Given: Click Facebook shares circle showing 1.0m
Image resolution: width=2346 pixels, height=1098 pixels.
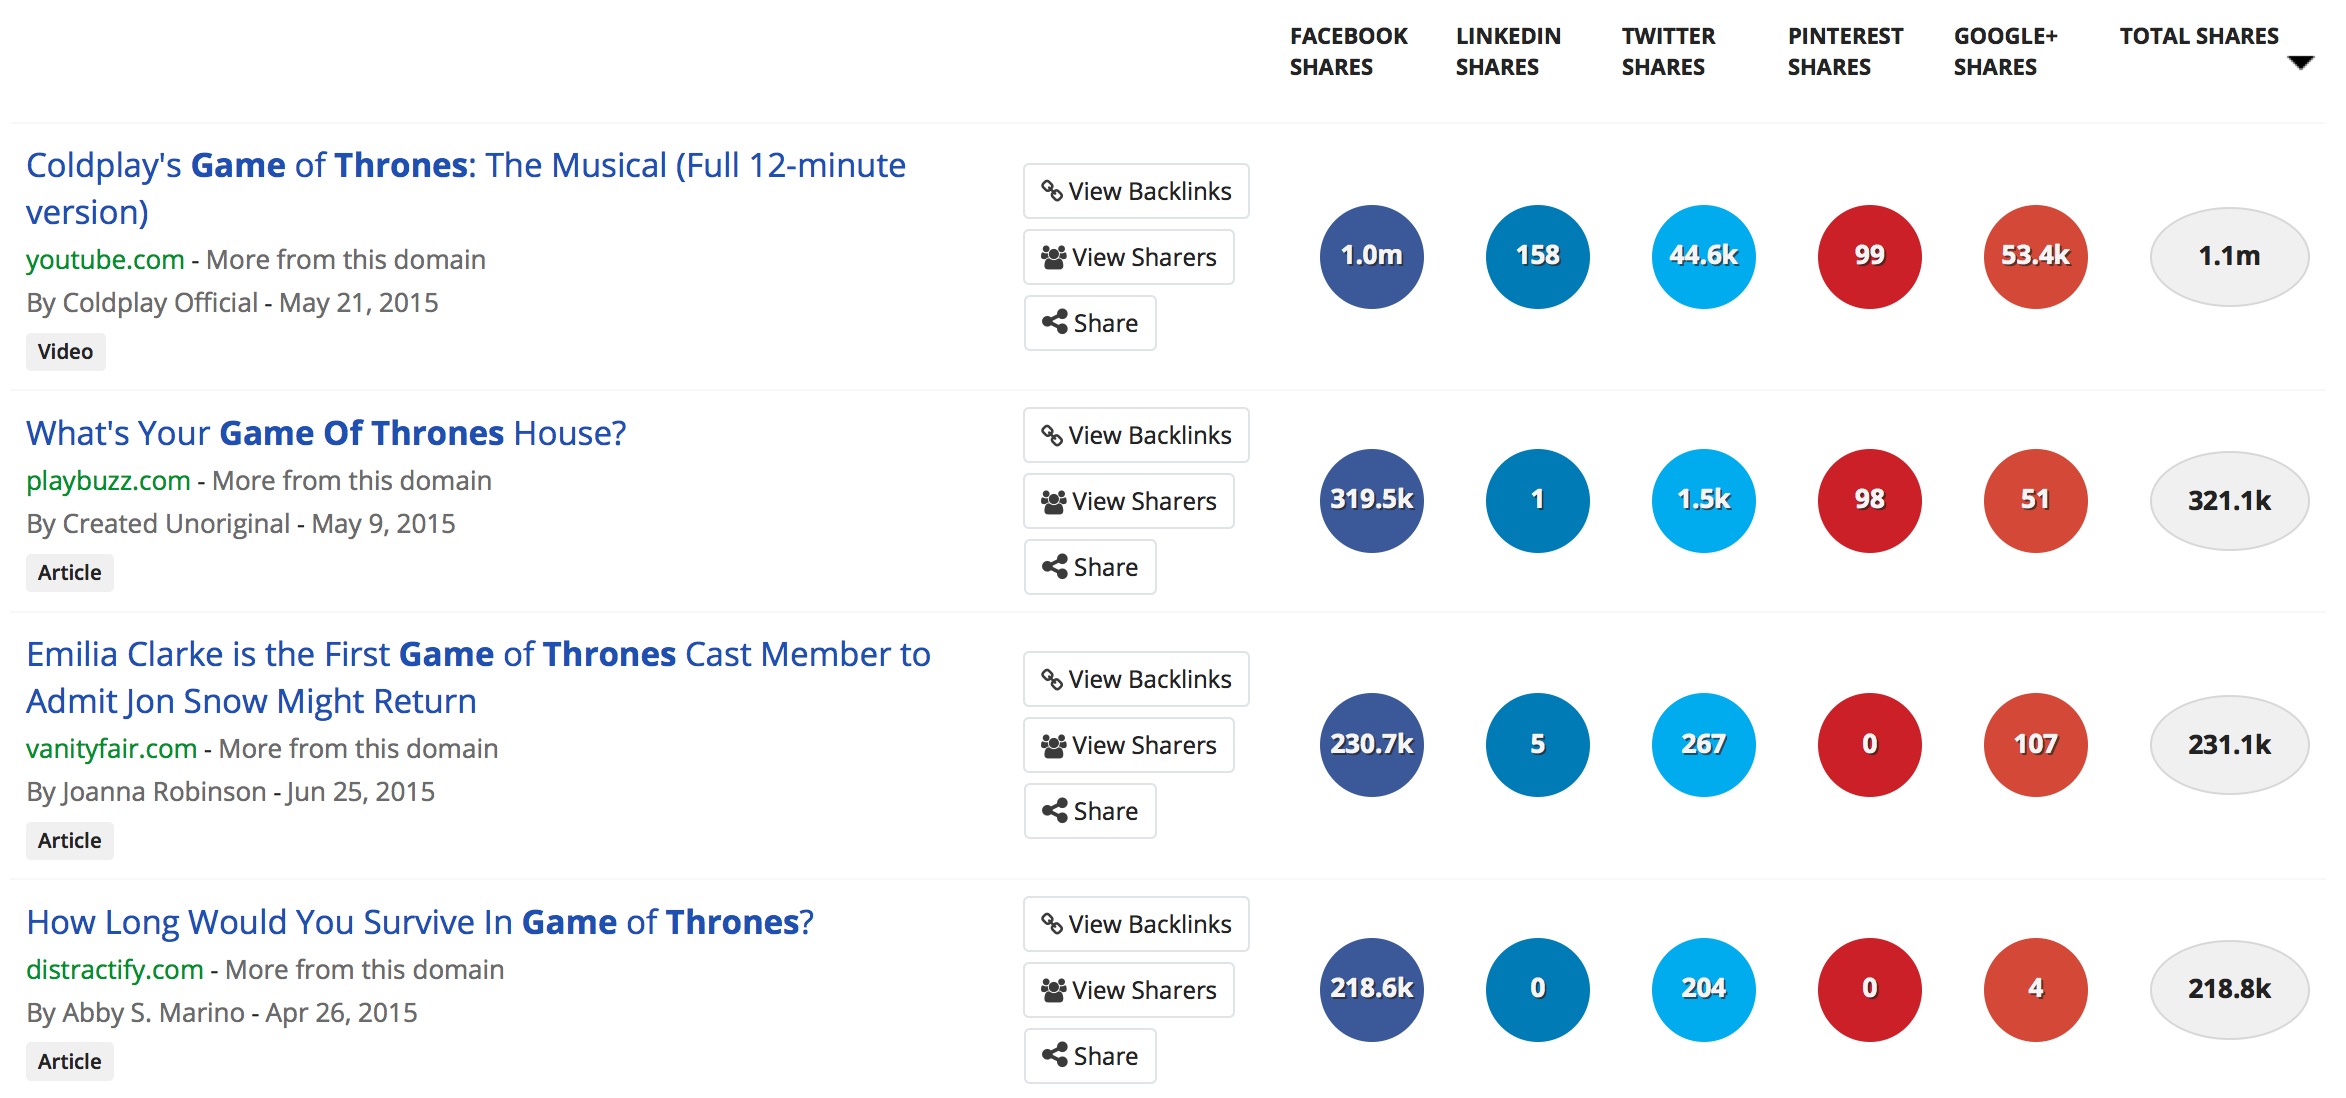Looking at the screenshot, I should pos(1371,257).
